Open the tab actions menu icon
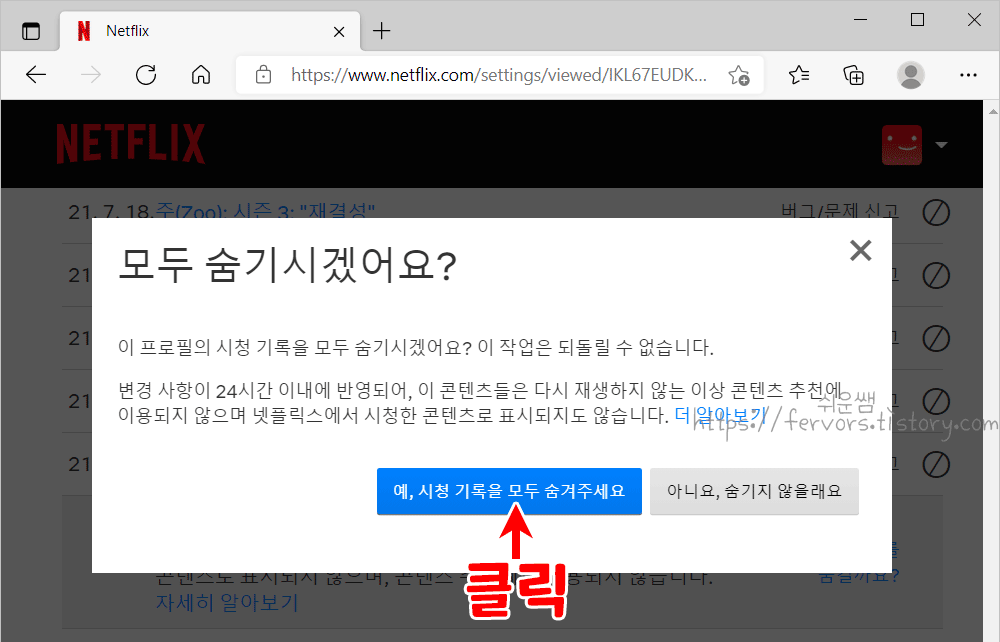This screenshot has width=1000, height=642. pos(31,31)
